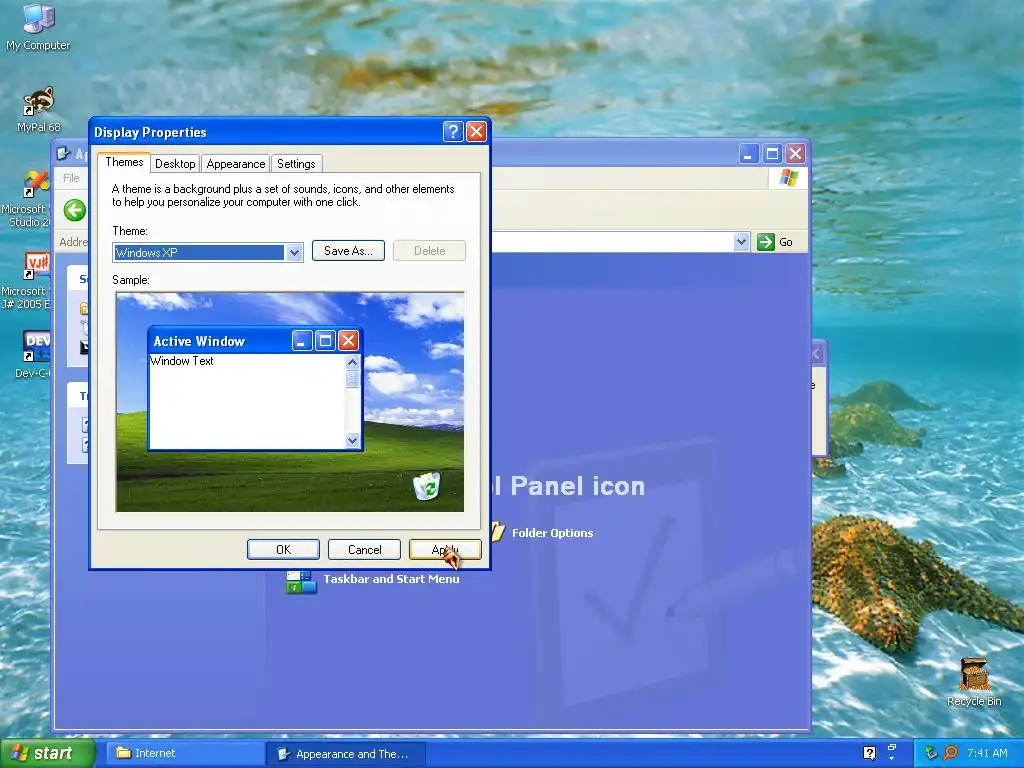
Task: Close the Display Properties dialog
Action: (477, 132)
